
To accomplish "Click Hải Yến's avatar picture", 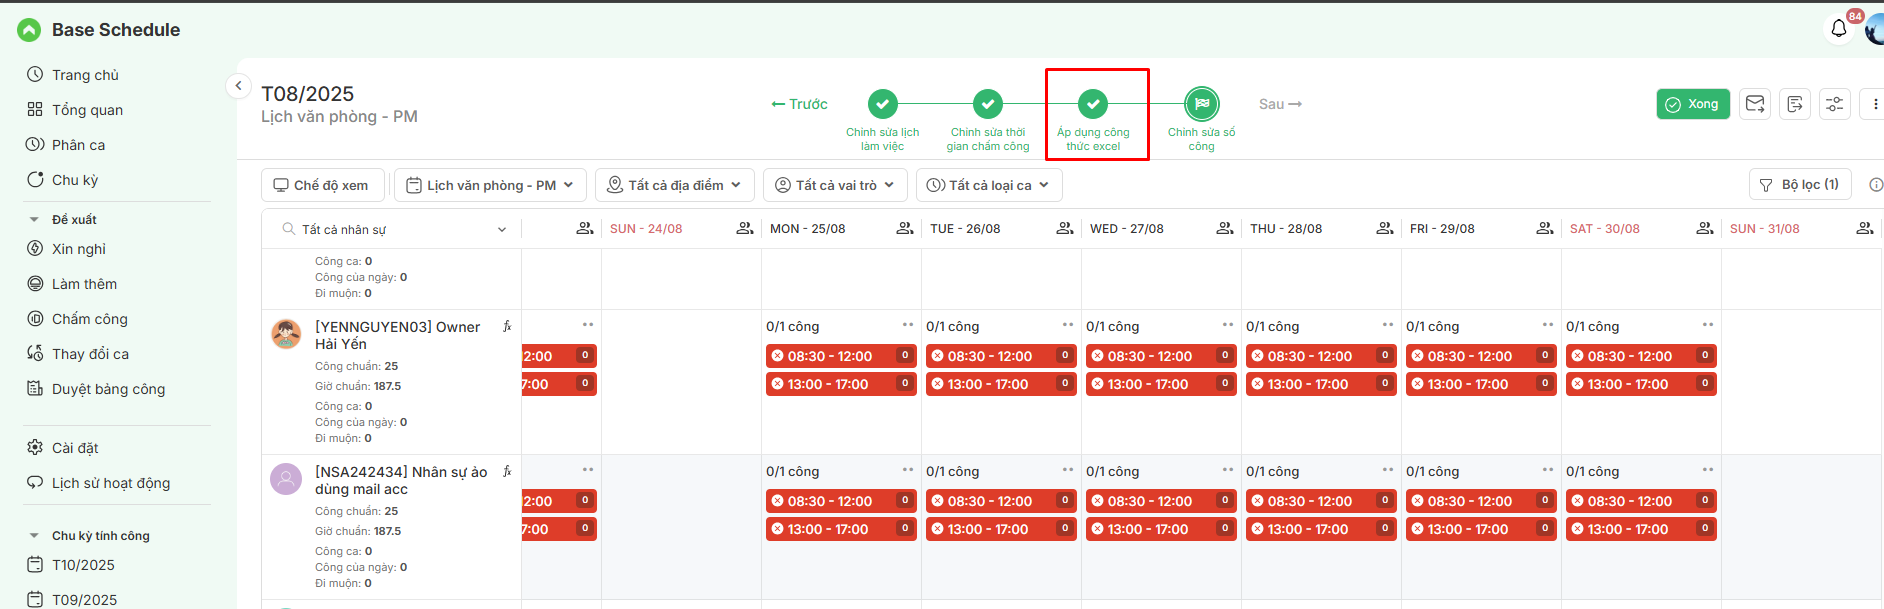I will (x=287, y=334).
